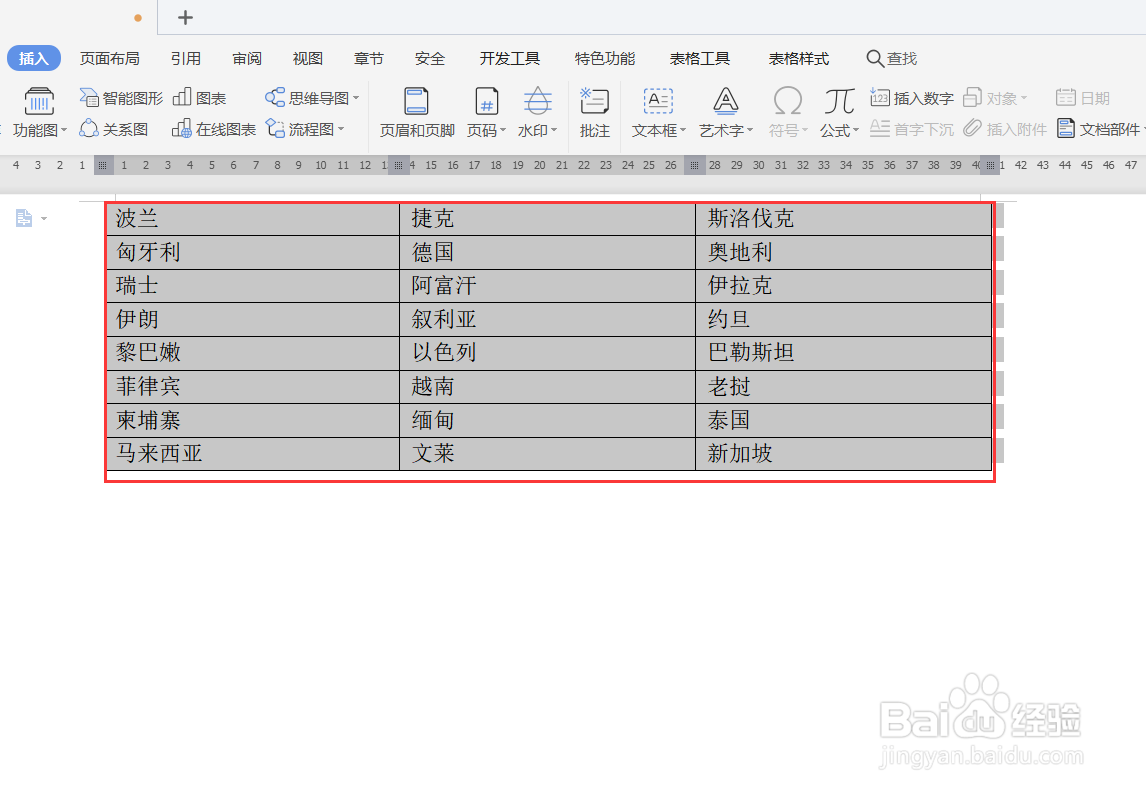The width and height of the screenshot is (1146, 795).
Task: Expand the 公式 dropdown arrow
Action: [x=856, y=130]
